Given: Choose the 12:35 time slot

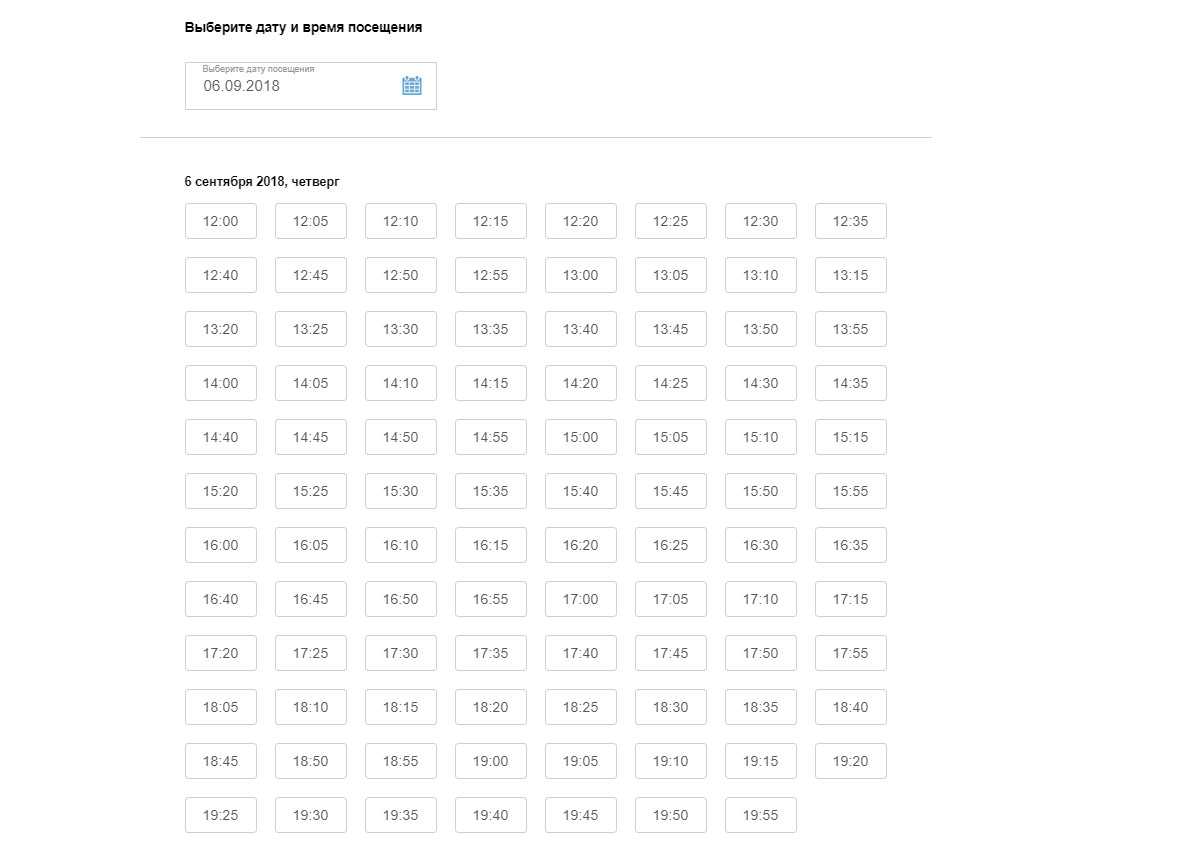Looking at the screenshot, I should pos(851,221).
